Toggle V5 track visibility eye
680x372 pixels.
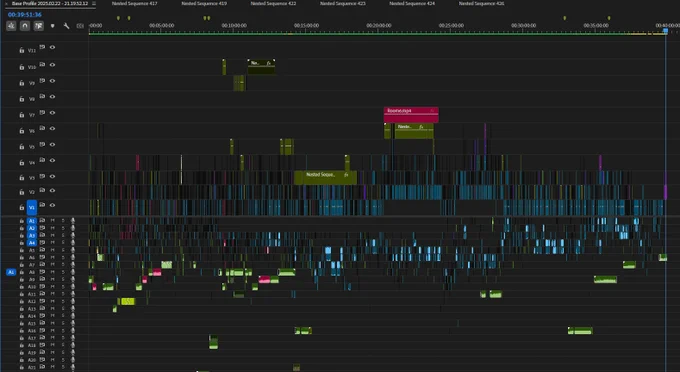pos(52,144)
